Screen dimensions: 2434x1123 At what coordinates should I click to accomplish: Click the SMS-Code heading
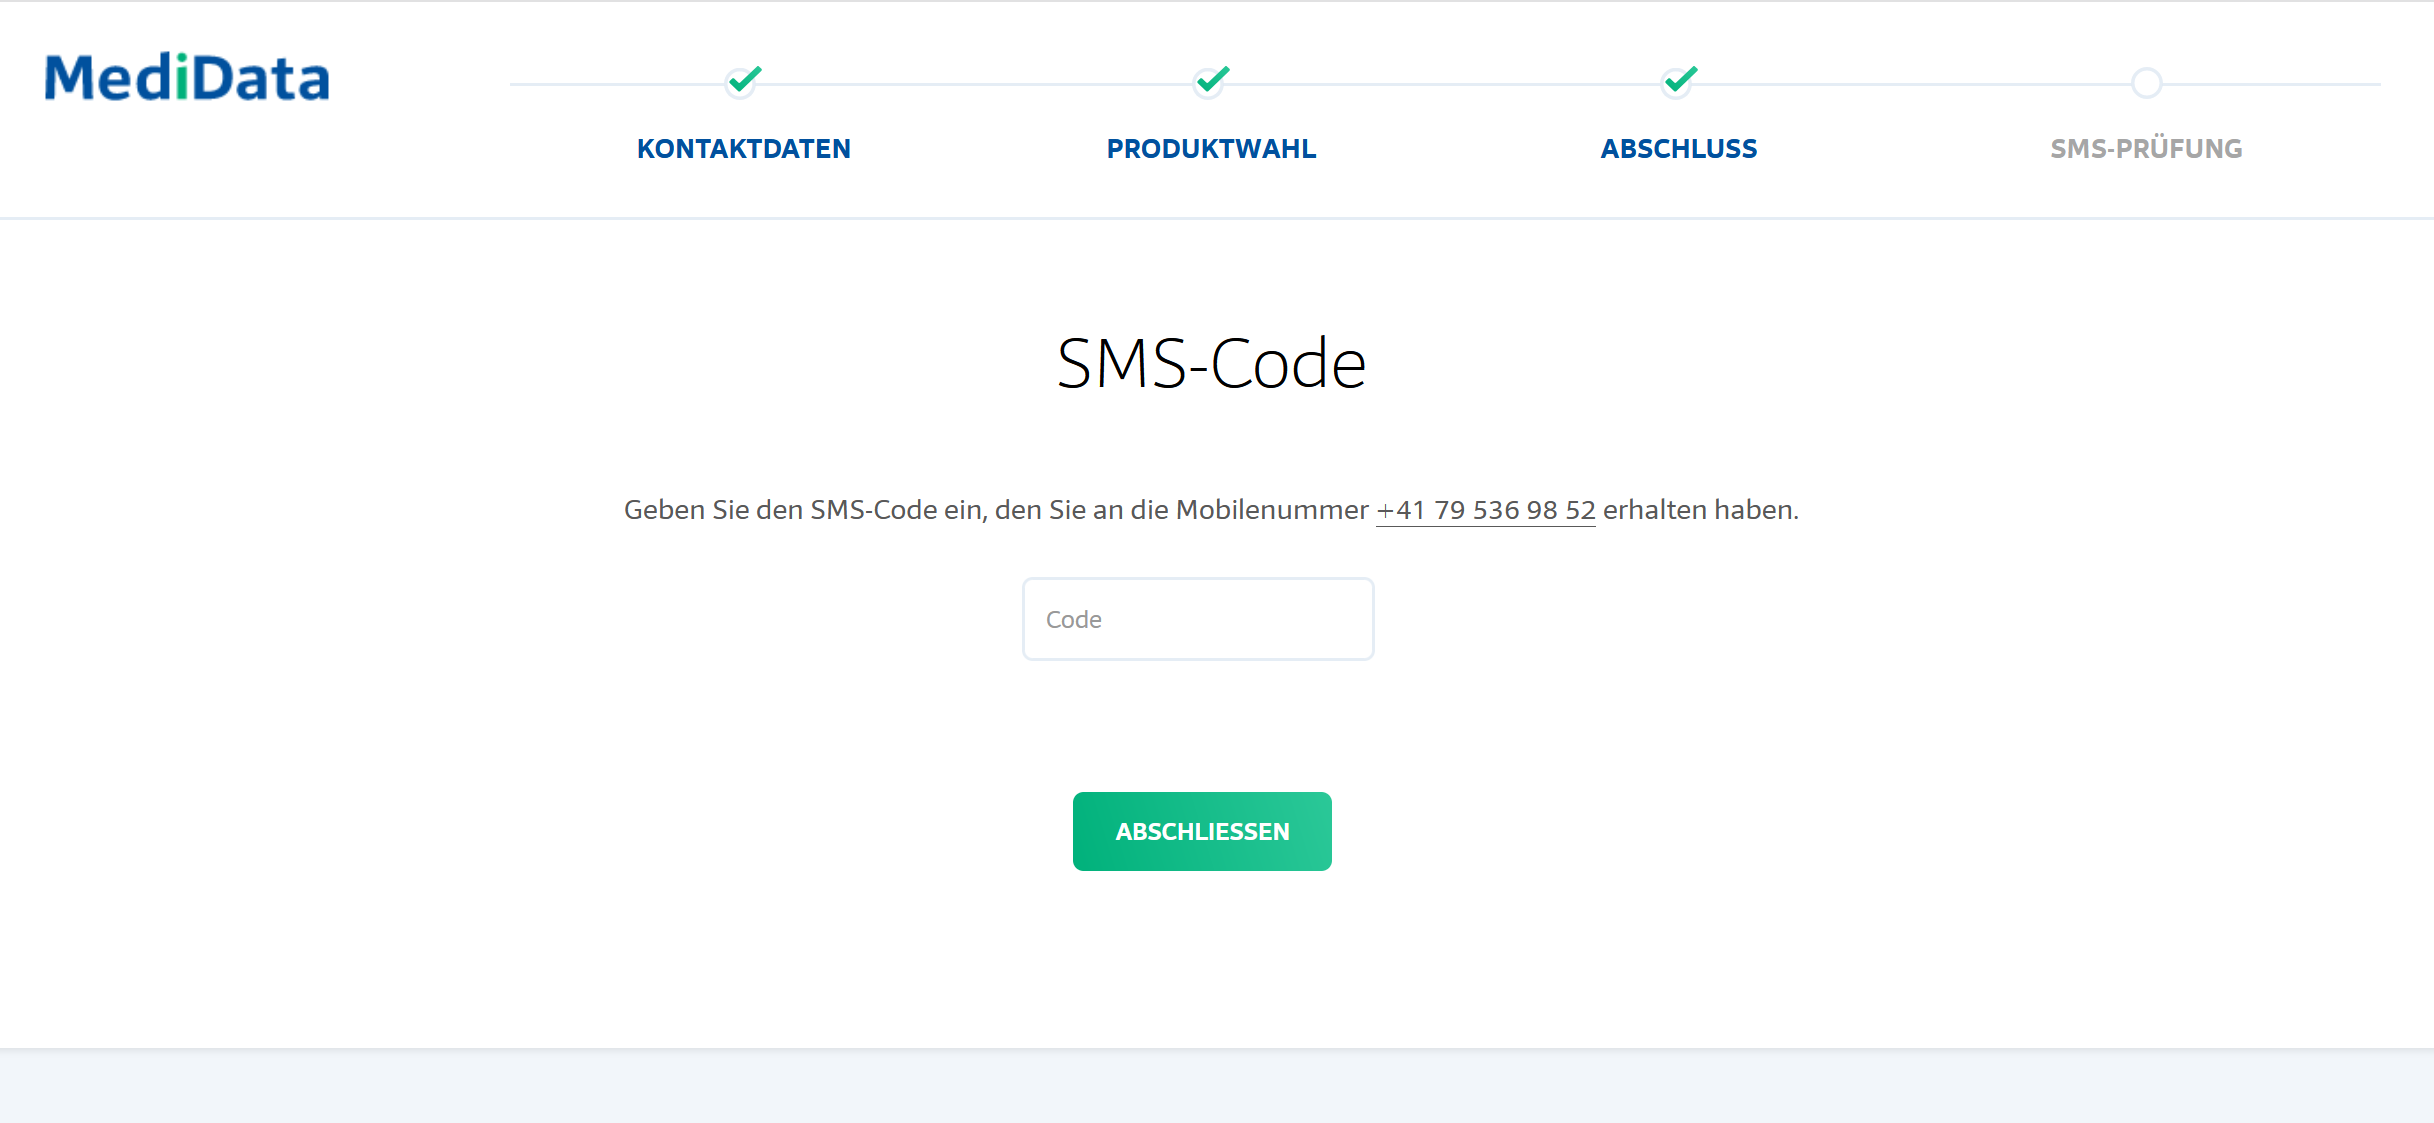(x=1211, y=363)
